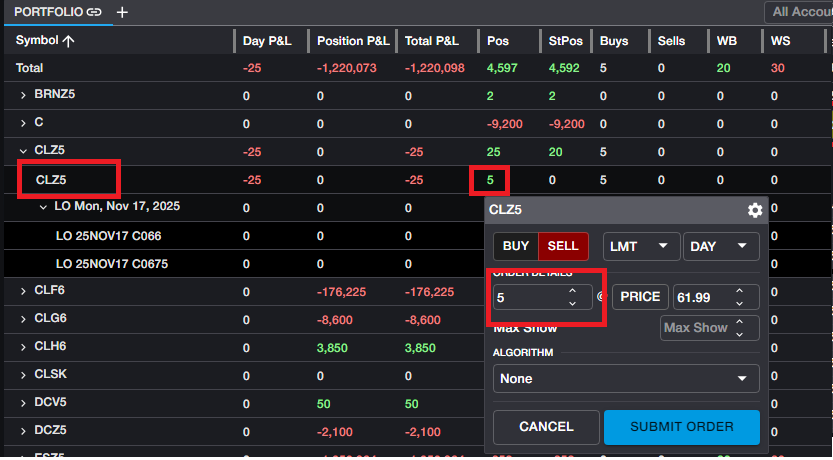Decrease Max Show with down arrow
Image resolution: width=833 pixels, height=460 pixels.
pyautogui.click(x=739, y=334)
